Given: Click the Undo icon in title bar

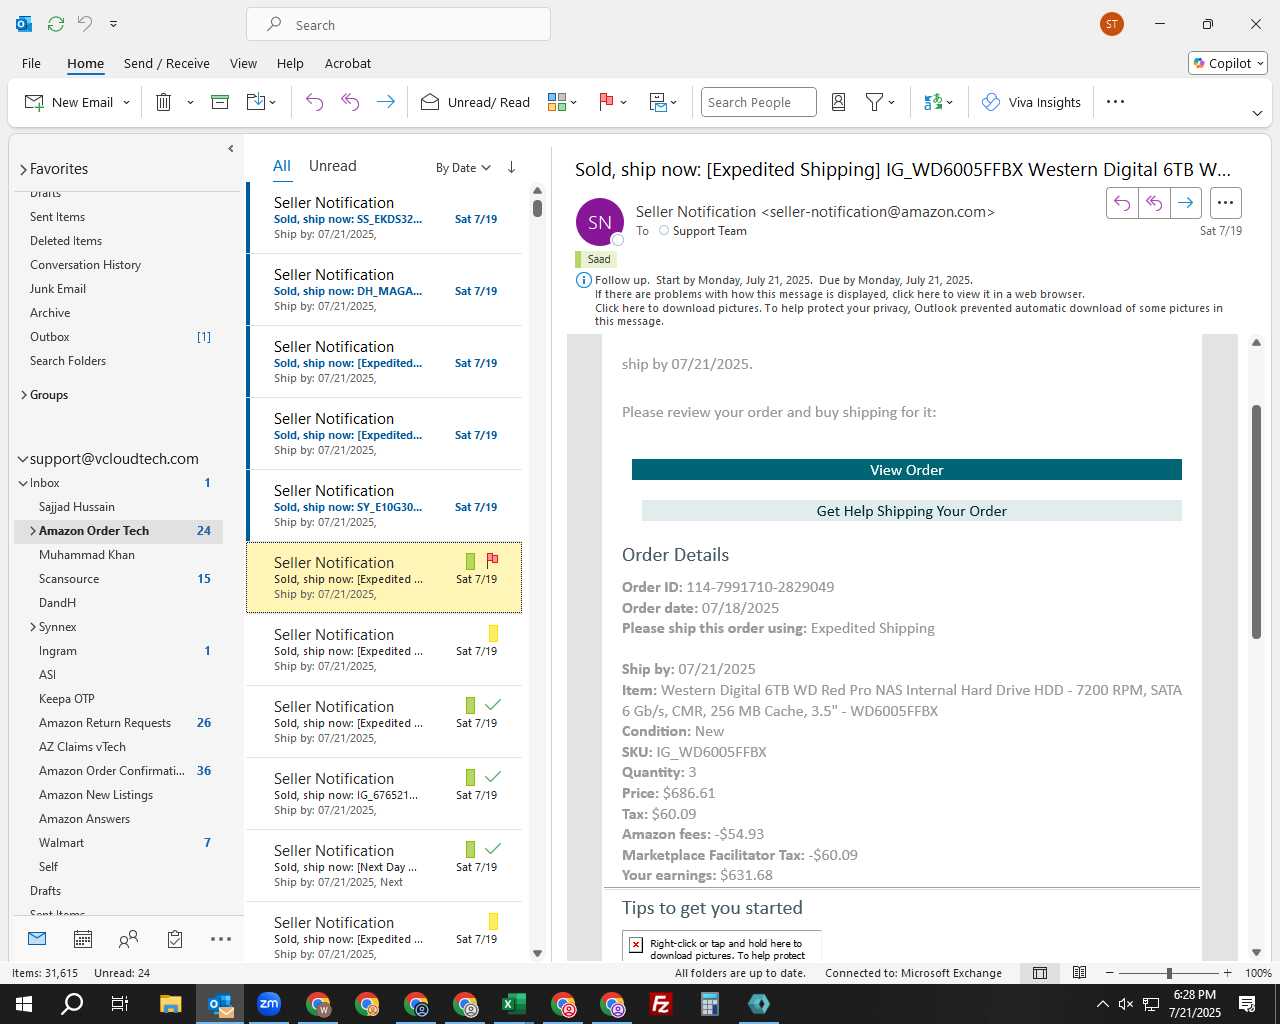Looking at the screenshot, I should click(85, 24).
